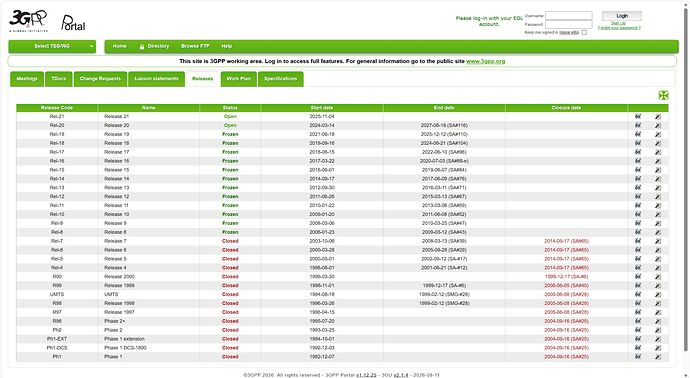Open the www.3gpp.org link

(x=485, y=61)
